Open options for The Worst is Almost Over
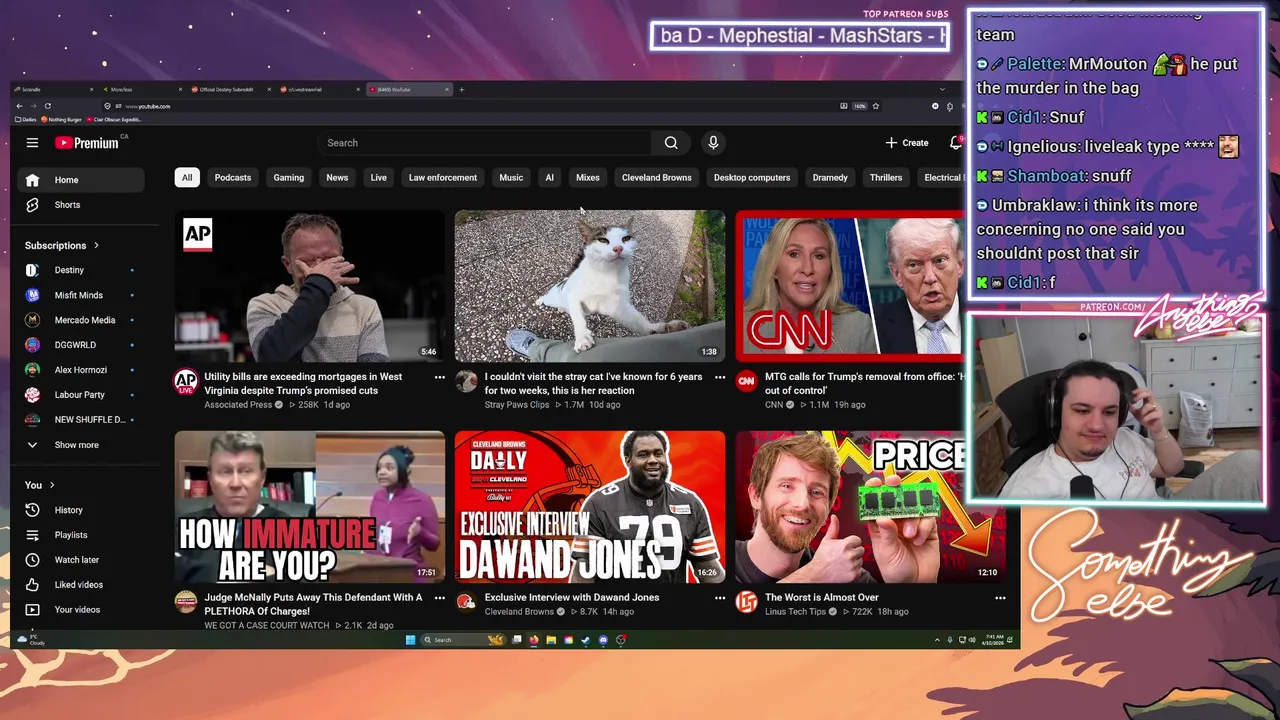 [x=999, y=598]
